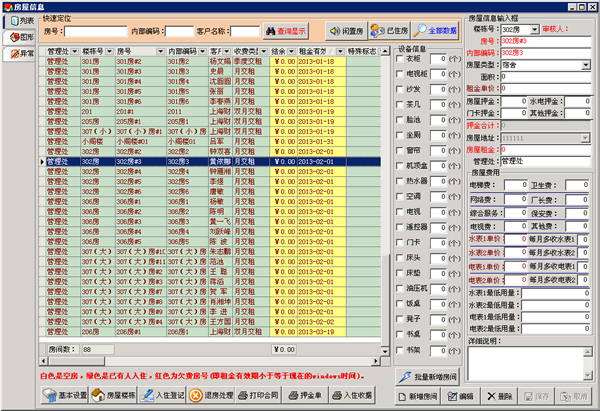
Task: Show 全部数据 all data
Action: click(x=435, y=31)
